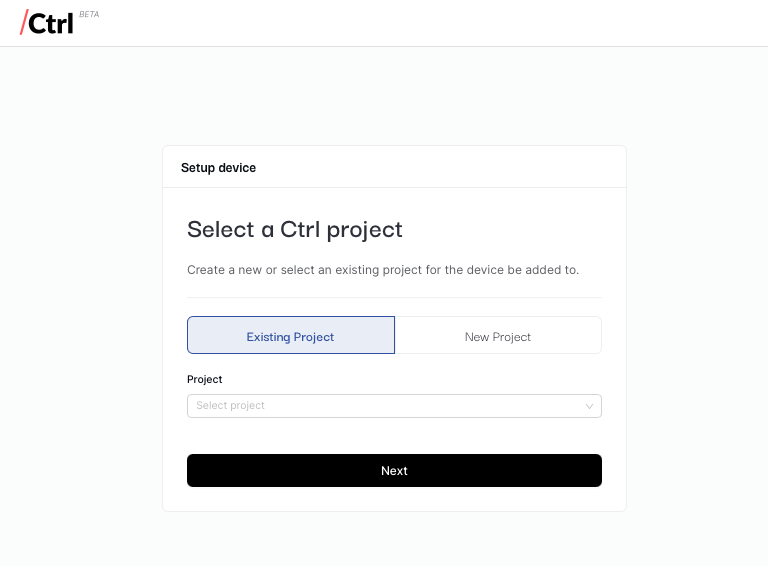The image size is (768, 566).
Task: Switch to the New Project tab
Action: tap(498, 336)
